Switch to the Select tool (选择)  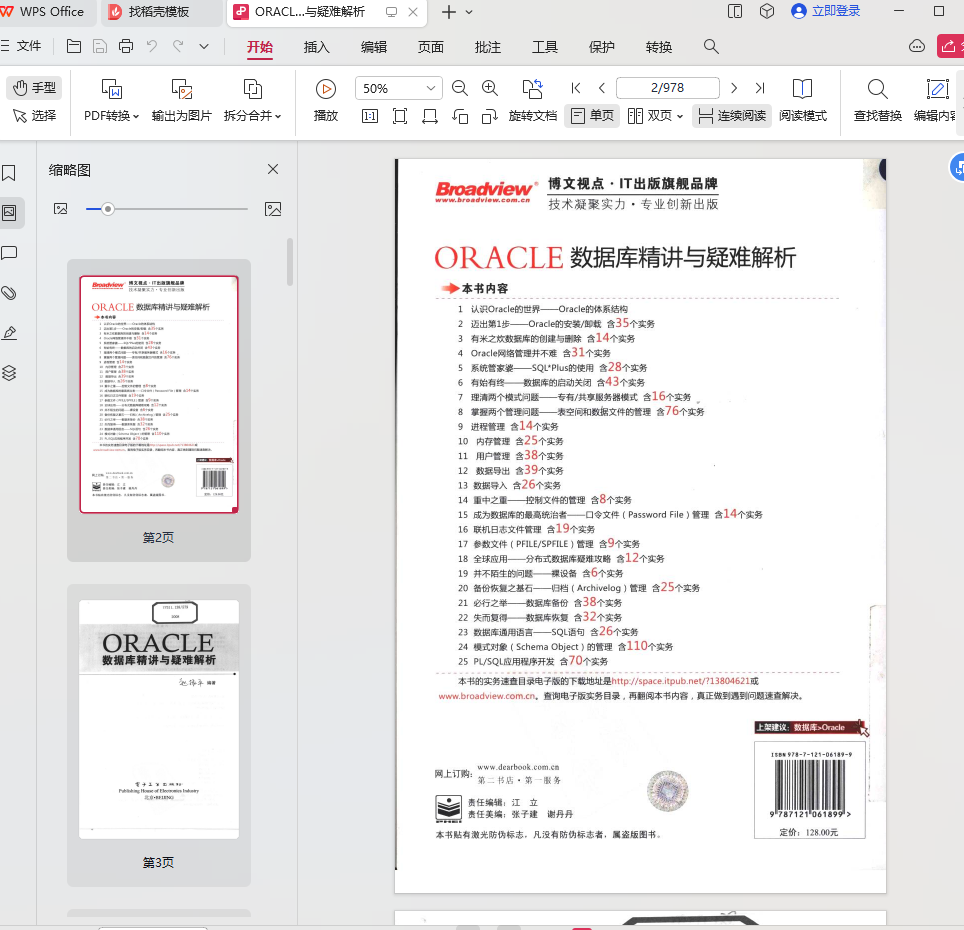click(x=34, y=116)
